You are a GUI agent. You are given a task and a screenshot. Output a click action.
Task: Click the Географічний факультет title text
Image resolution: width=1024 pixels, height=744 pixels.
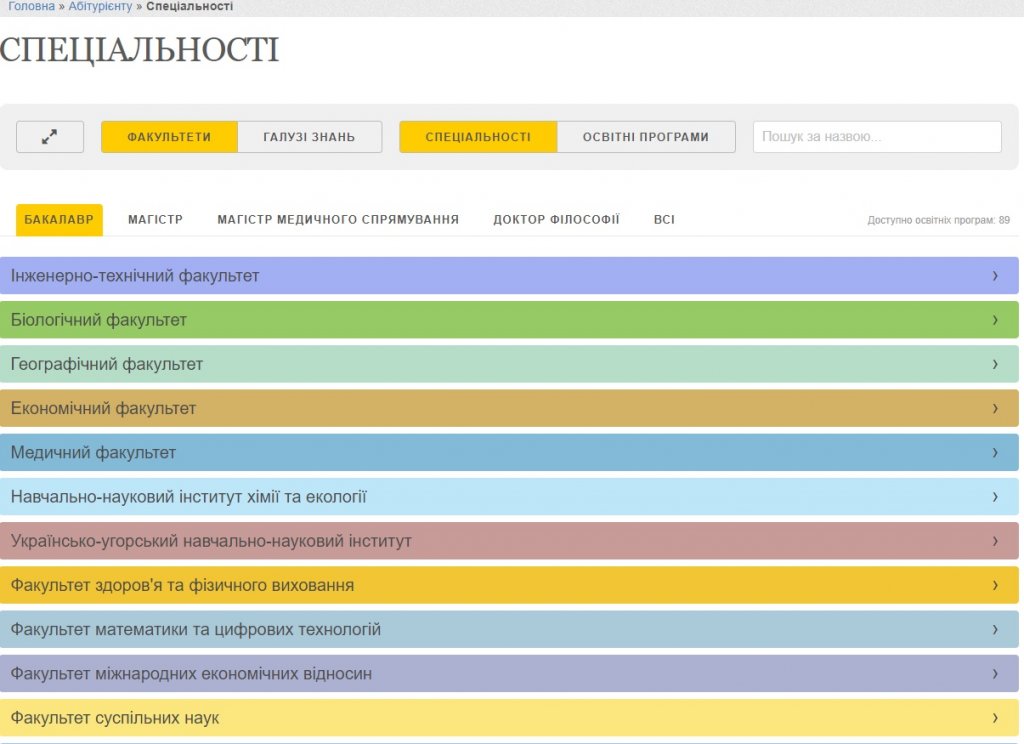click(x=106, y=364)
